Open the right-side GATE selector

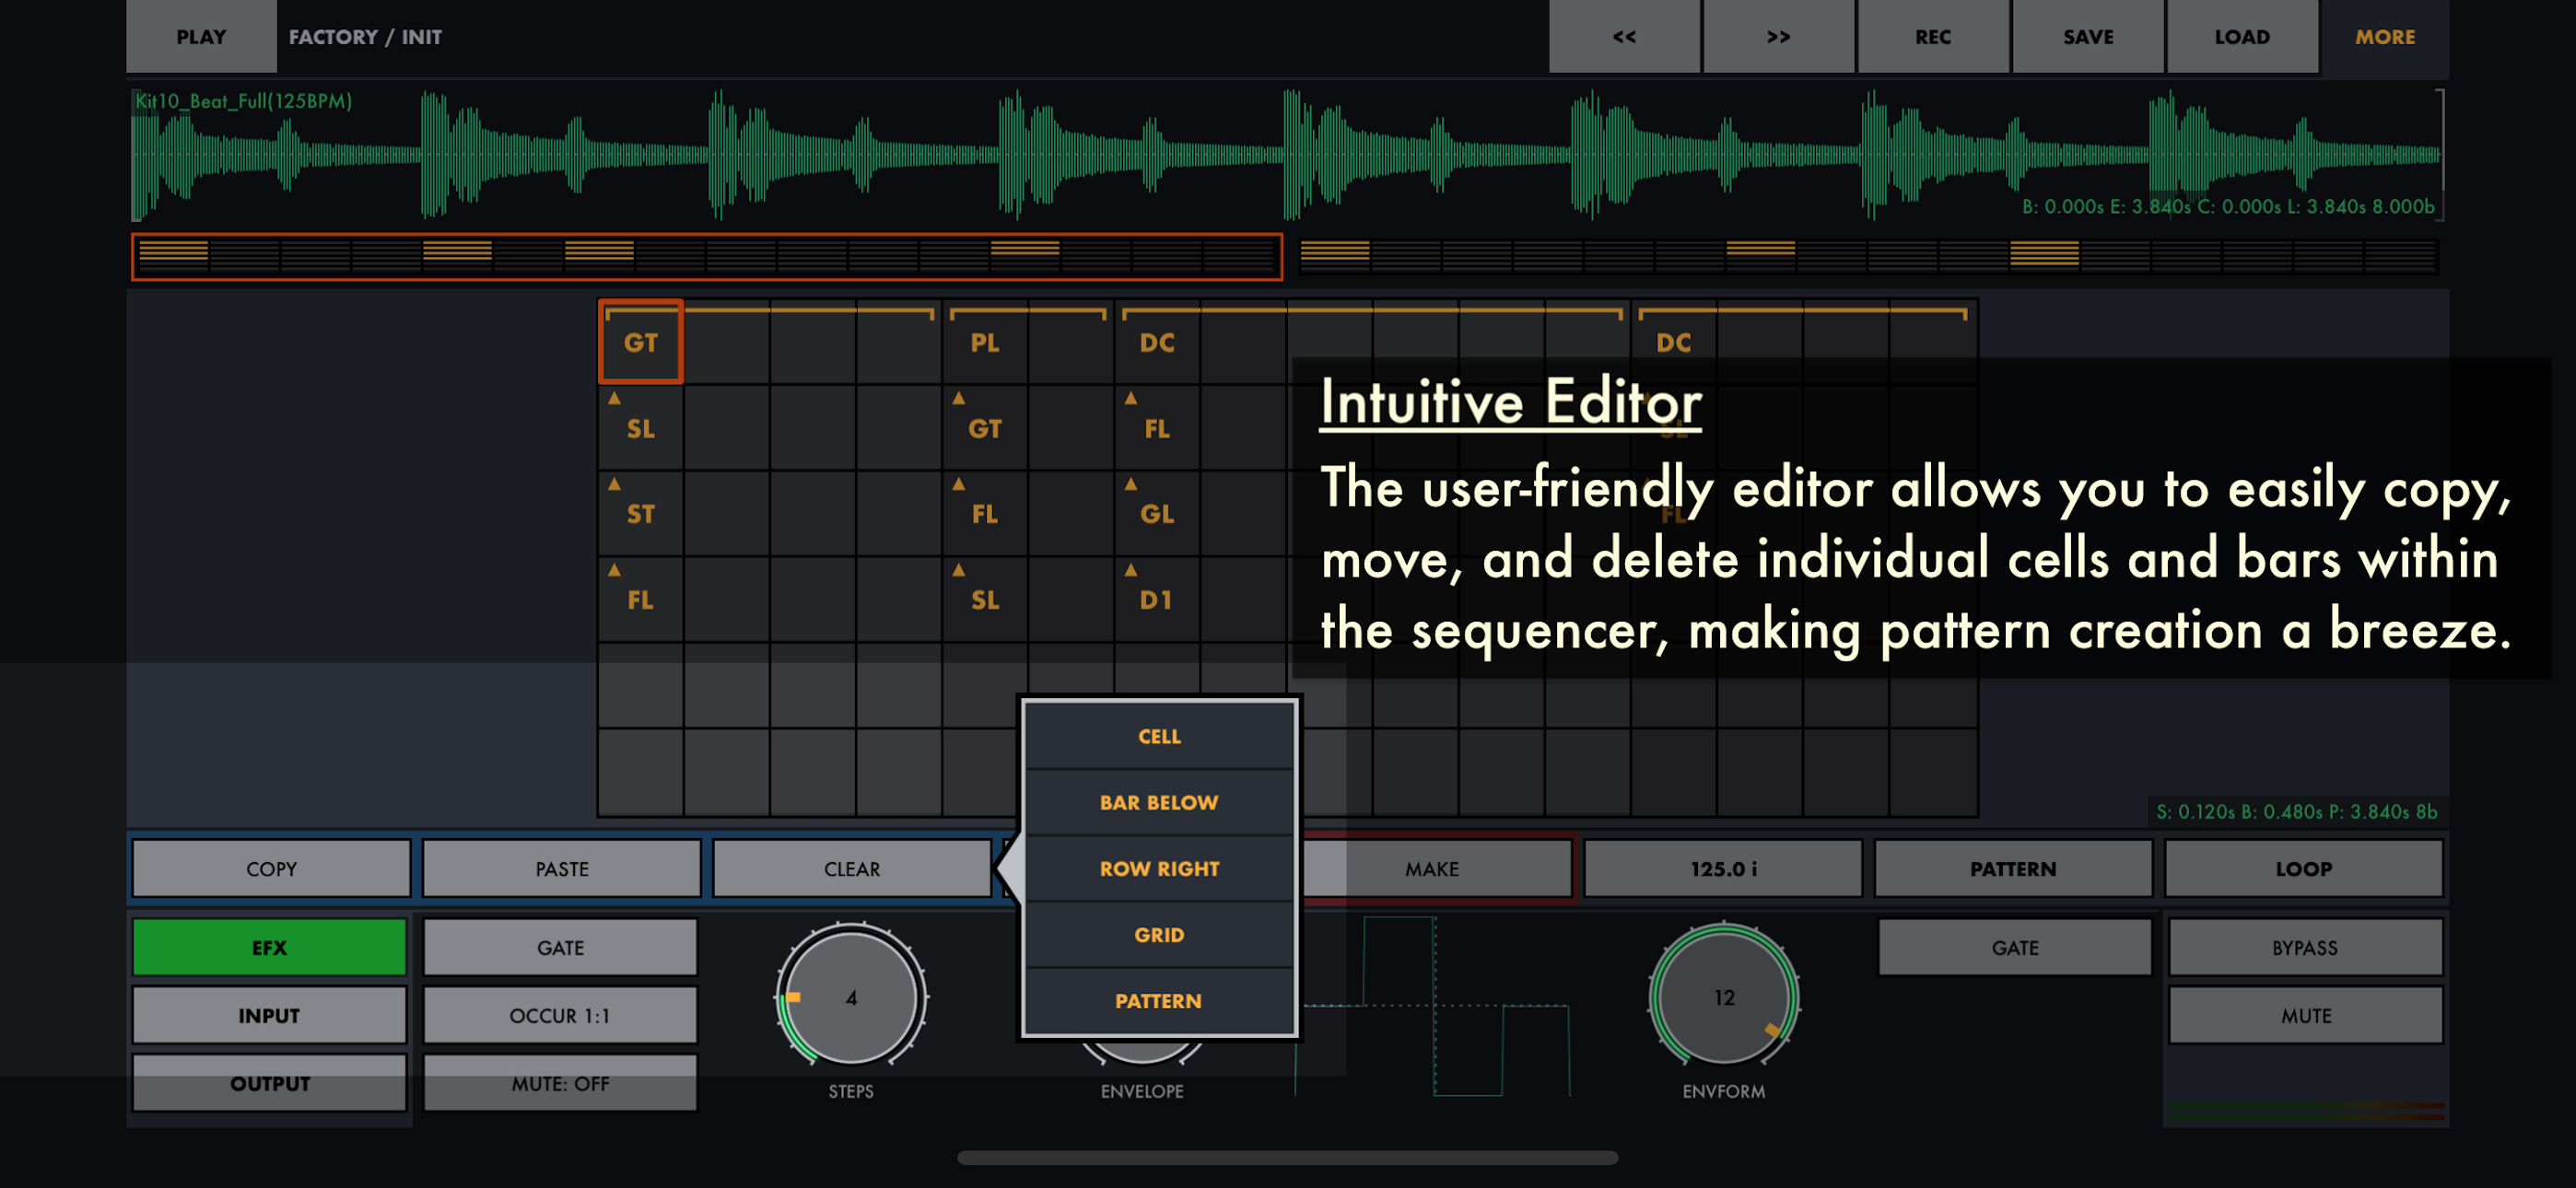pos(2014,946)
